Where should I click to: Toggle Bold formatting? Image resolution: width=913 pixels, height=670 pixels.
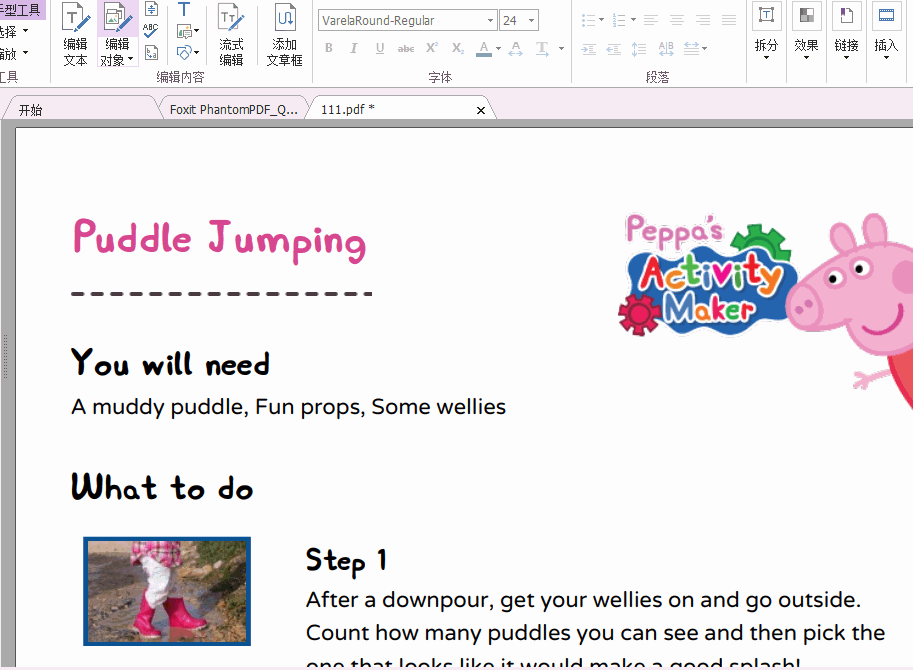click(329, 48)
